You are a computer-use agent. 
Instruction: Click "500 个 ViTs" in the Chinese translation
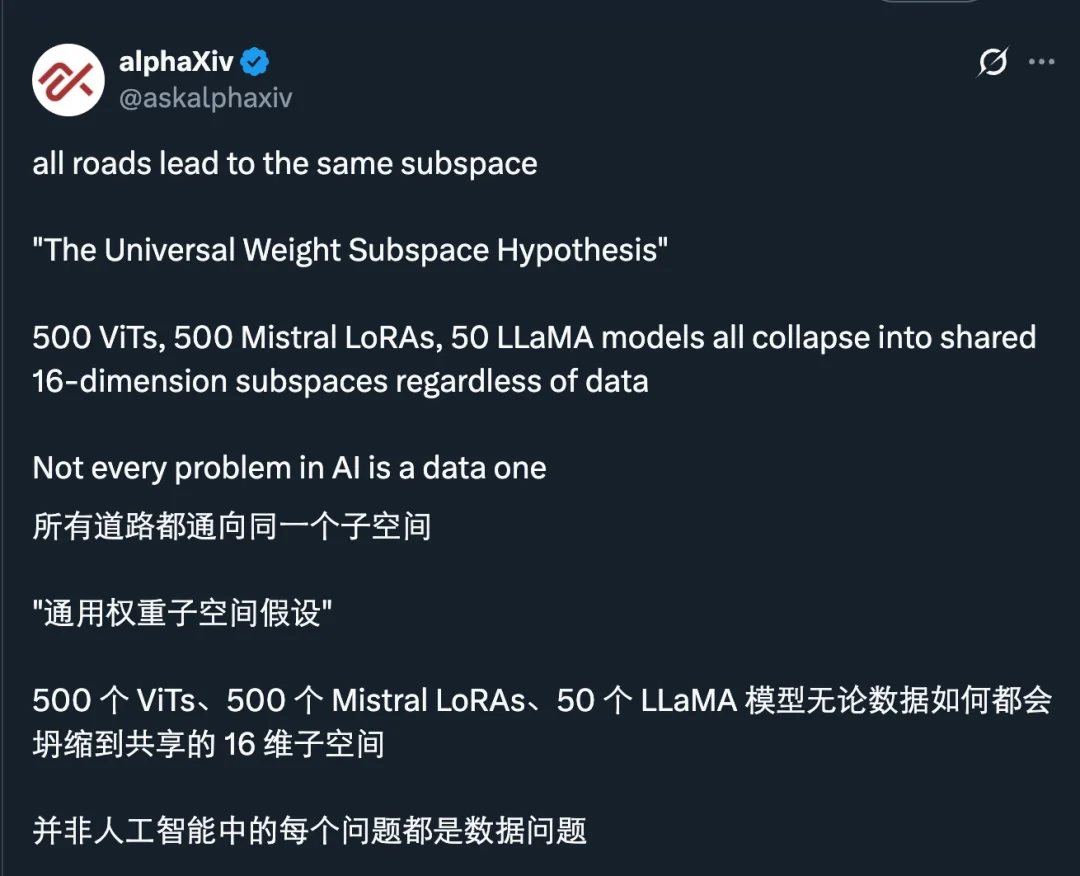119,700
